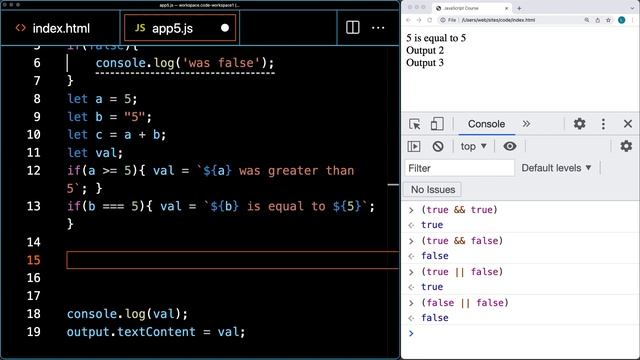Image resolution: width=640 pixels, height=360 pixels.
Task: Open DevTools customize menu dots
Action: (x=603, y=124)
